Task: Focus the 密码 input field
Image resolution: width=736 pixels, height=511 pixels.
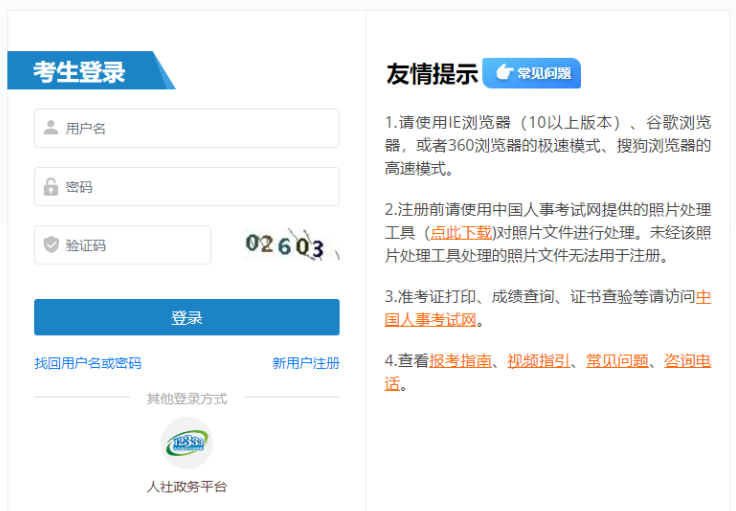Action: 187,186
